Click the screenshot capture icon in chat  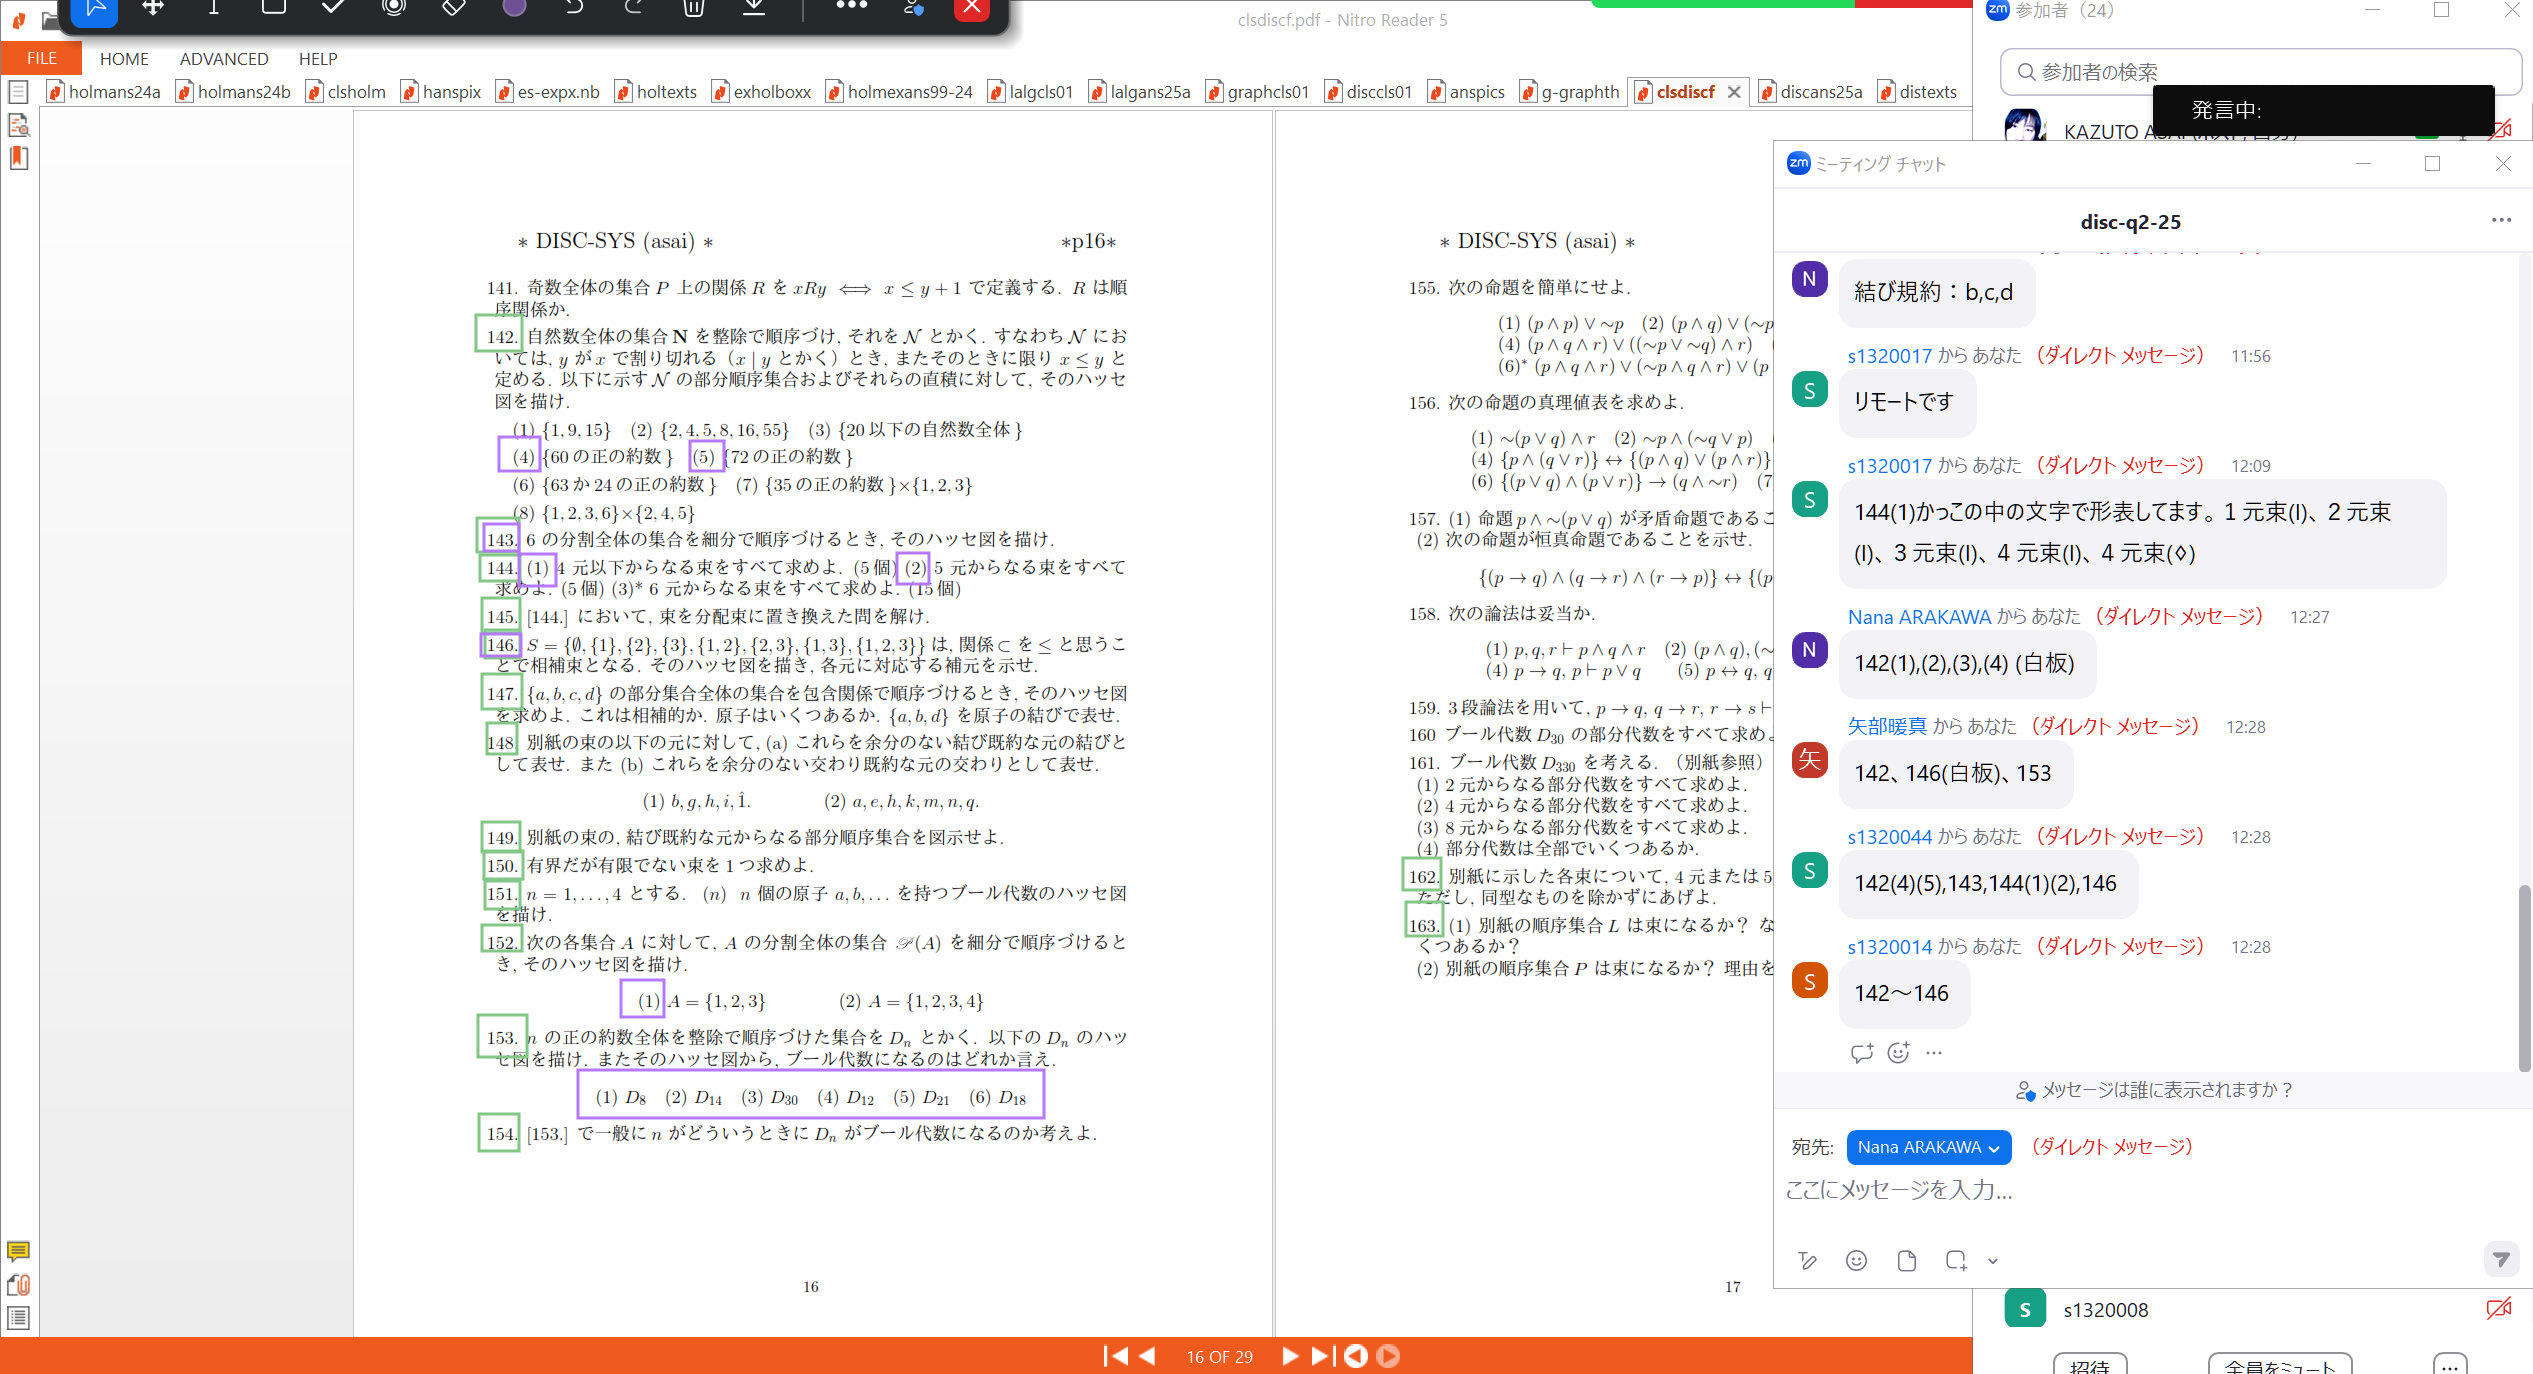1956,1261
